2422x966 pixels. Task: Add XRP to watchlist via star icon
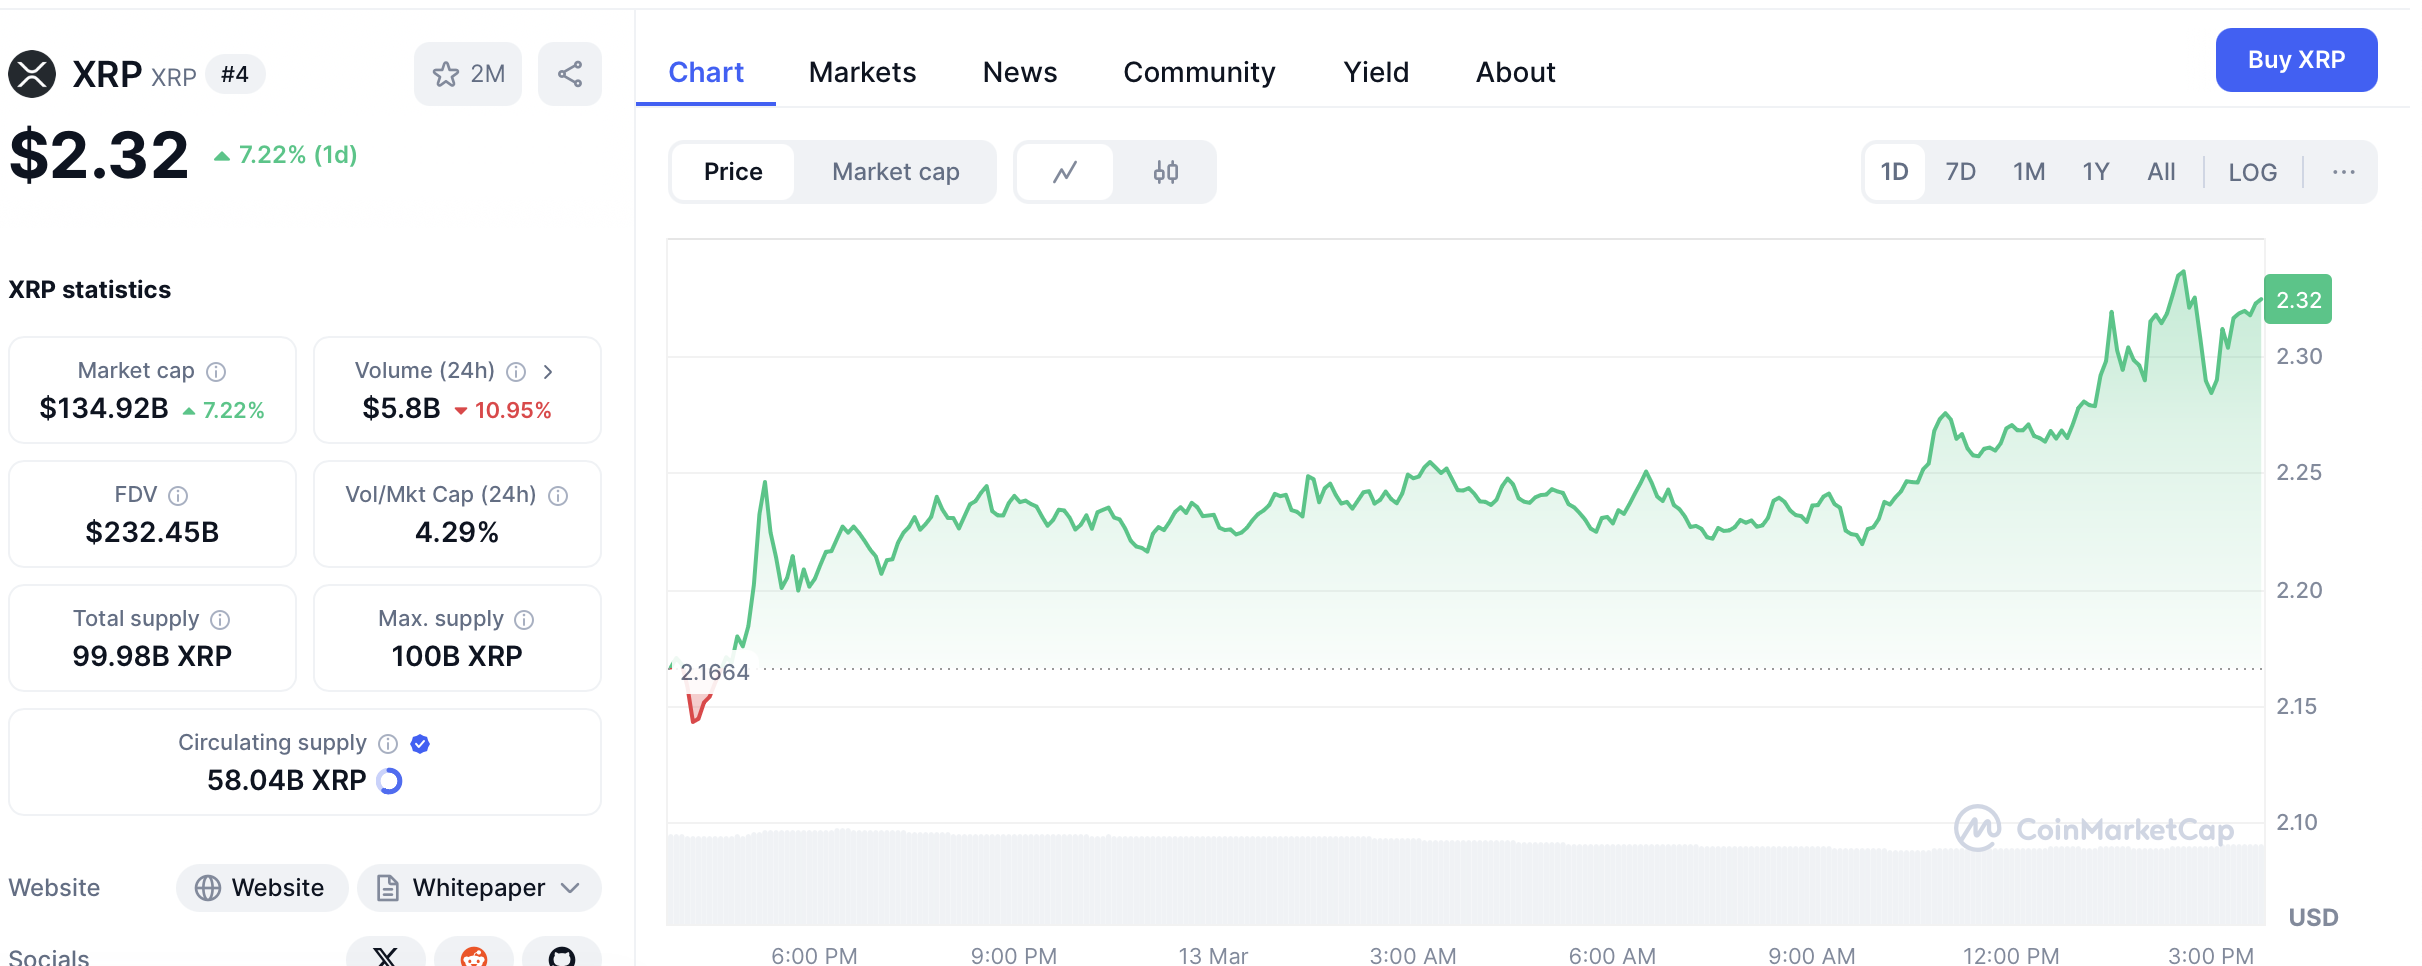tap(446, 74)
